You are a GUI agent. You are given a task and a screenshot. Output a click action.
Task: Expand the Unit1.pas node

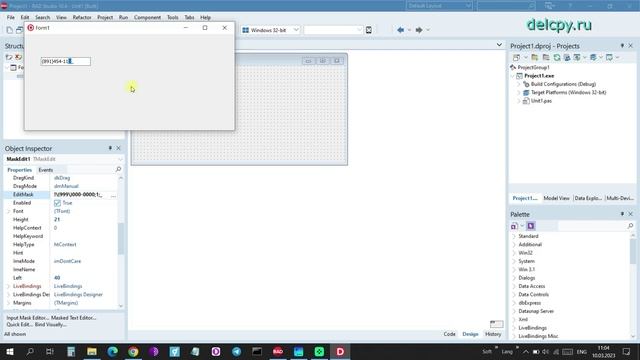[519, 101]
